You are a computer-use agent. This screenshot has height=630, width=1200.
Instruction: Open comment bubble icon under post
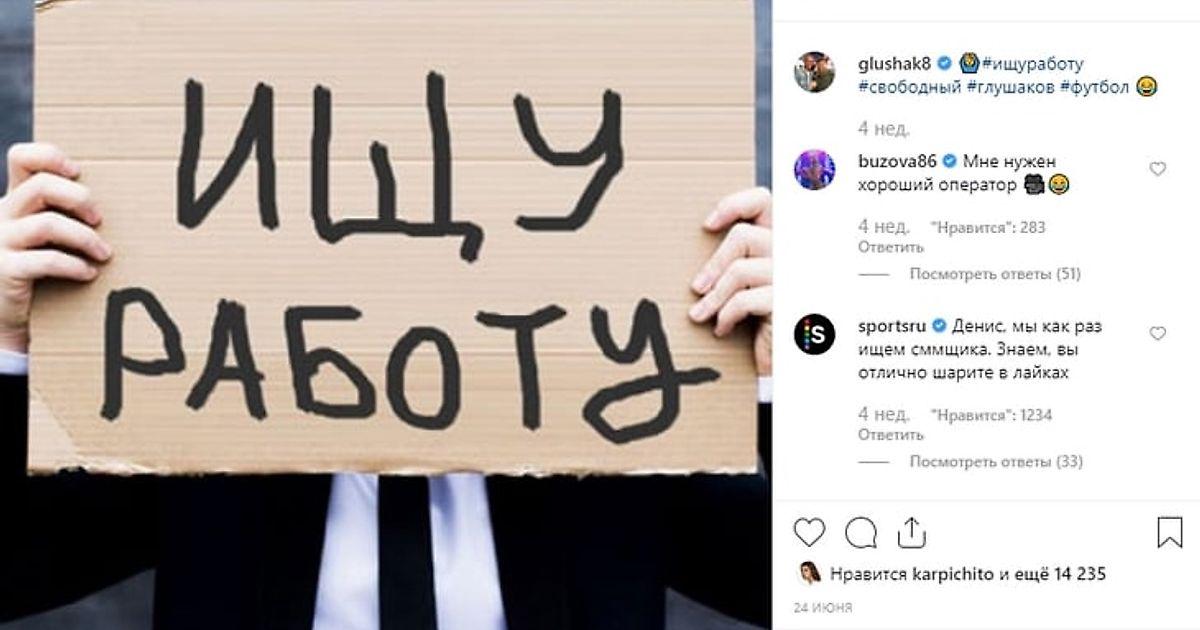click(860, 532)
